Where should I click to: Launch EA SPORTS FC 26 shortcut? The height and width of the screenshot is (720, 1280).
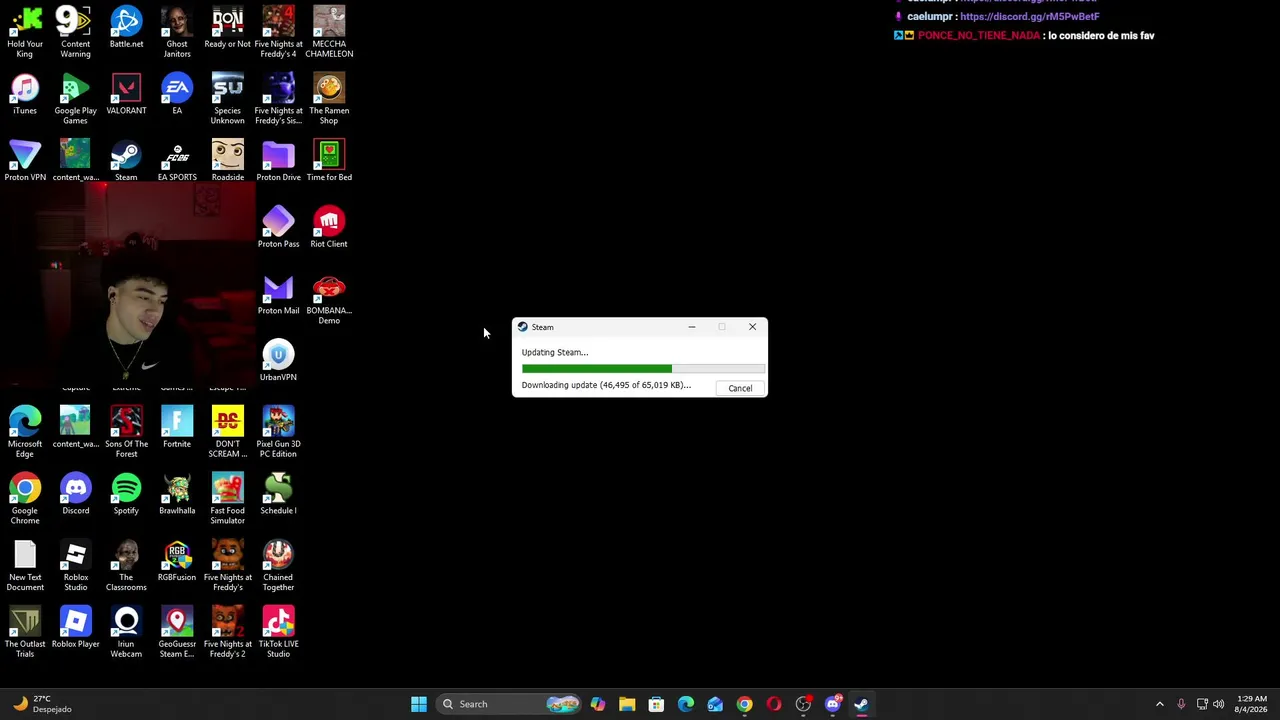coord(177,161)
